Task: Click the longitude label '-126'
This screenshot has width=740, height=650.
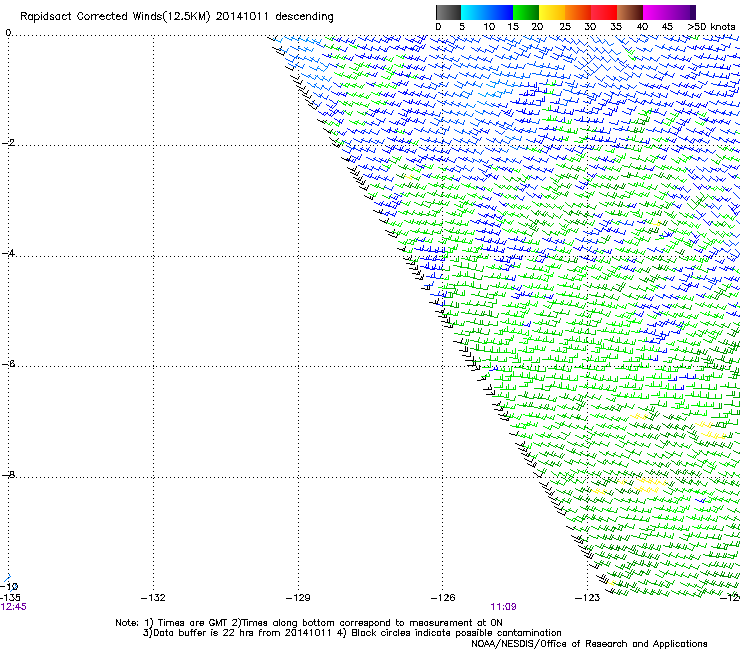Action: pos(443,598)
